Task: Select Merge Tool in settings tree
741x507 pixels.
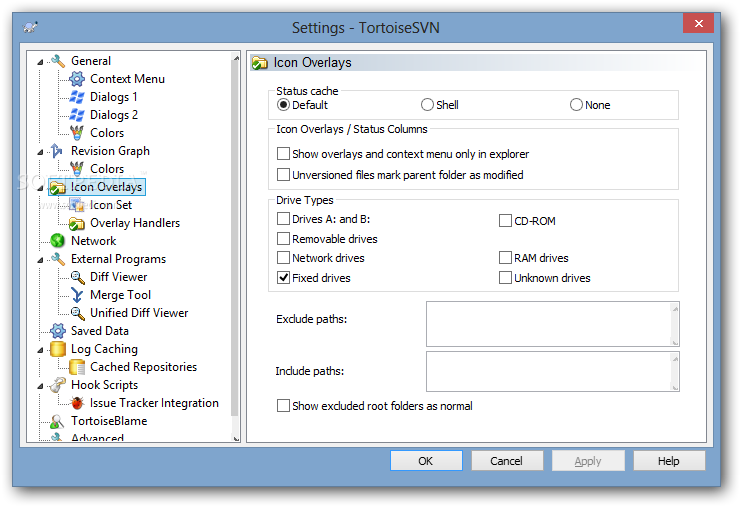Action: (x=121, y=295)
